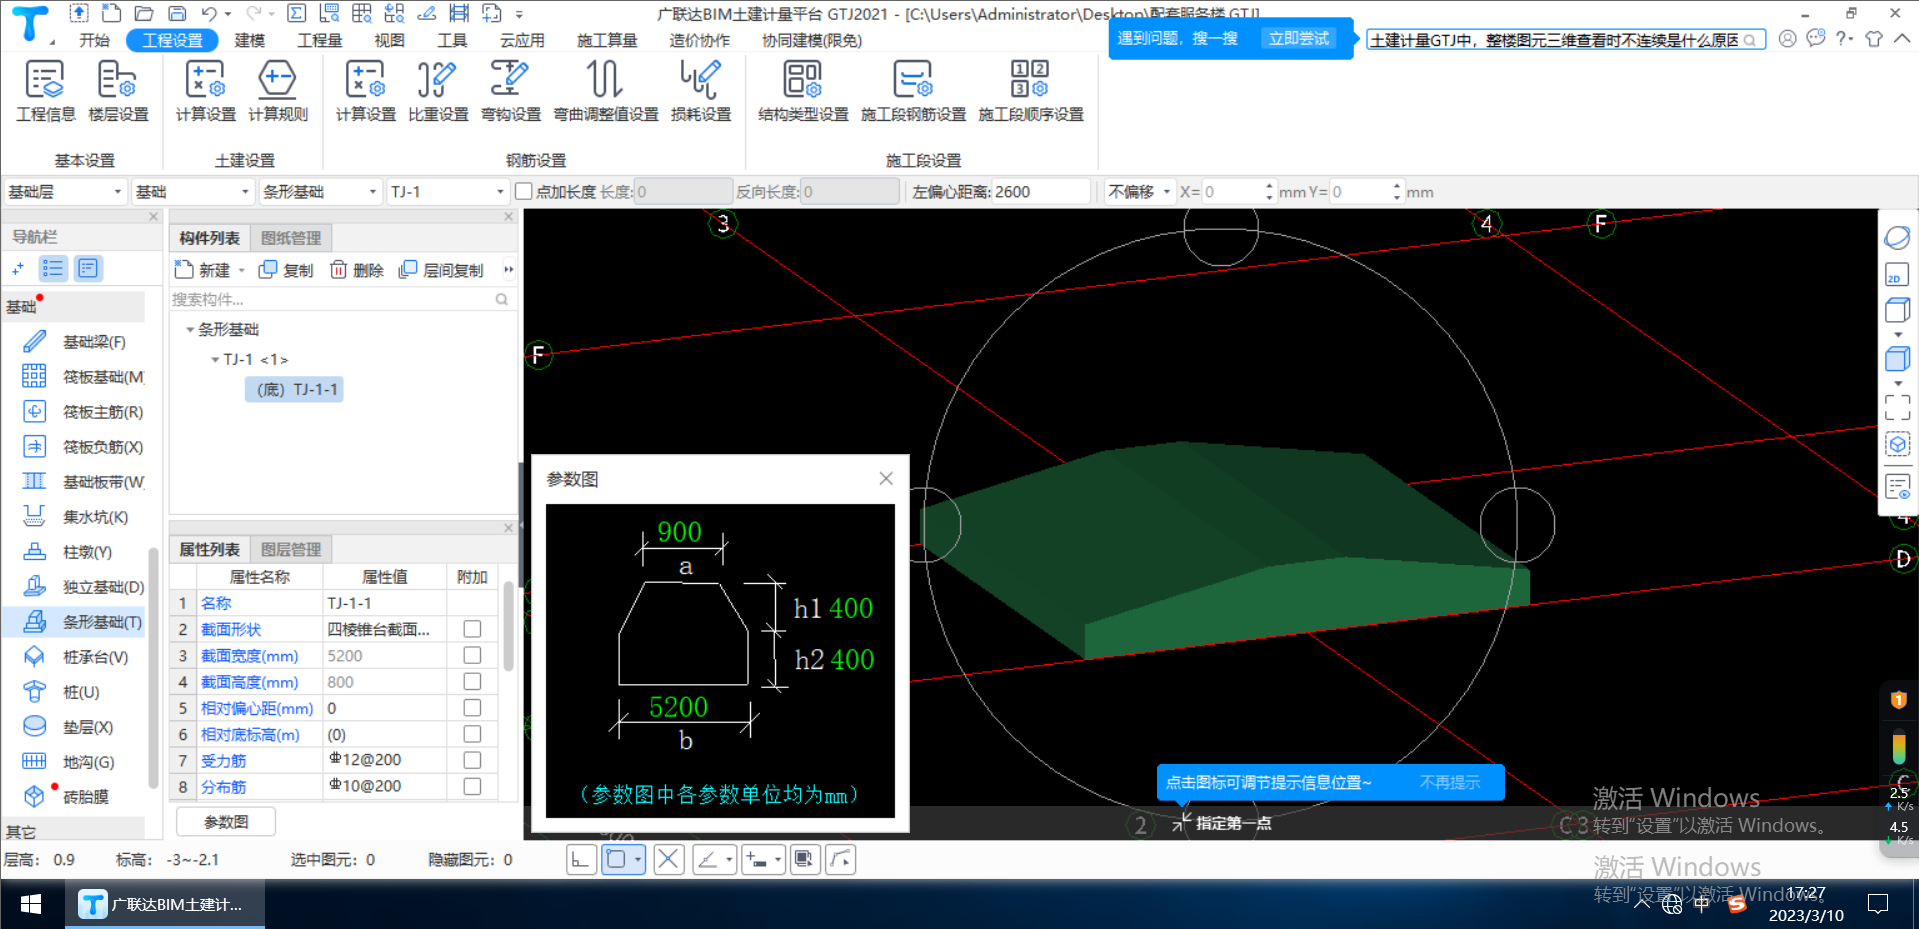This screenshot has width=1919, height=929.
Task: Collapse the 条形基础 tree node
Action: [190, 329]
